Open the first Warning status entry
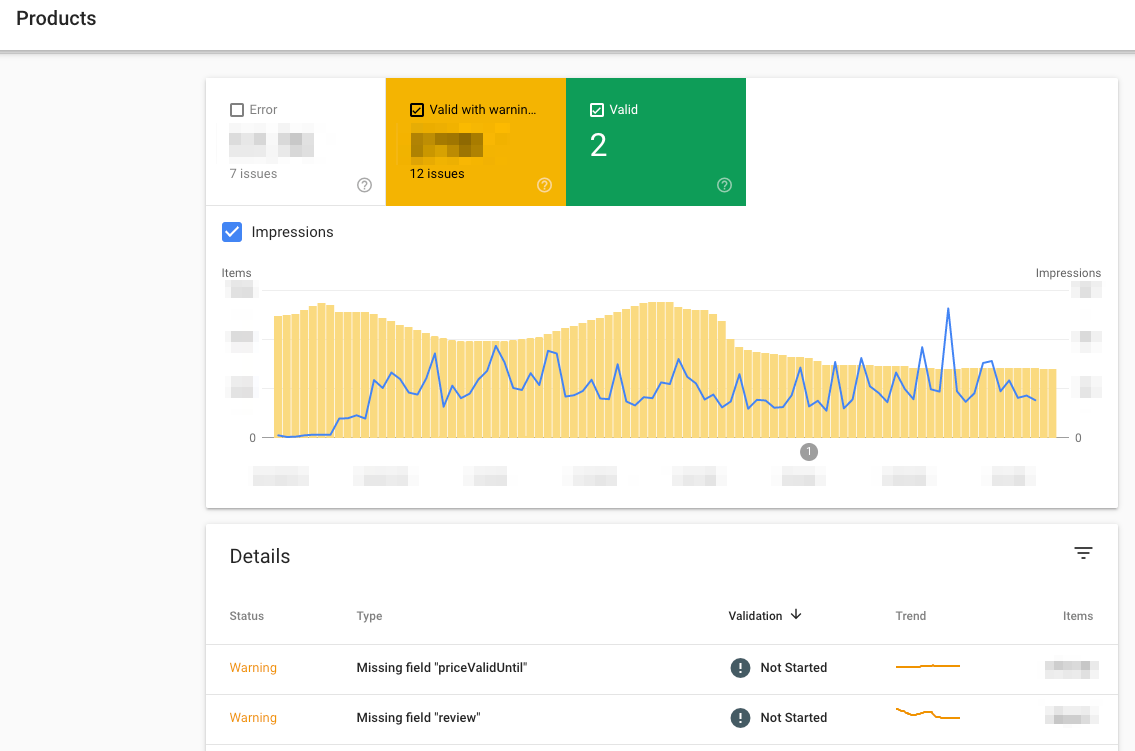The width and height of the screenshot is (1135, 751). 253,667
